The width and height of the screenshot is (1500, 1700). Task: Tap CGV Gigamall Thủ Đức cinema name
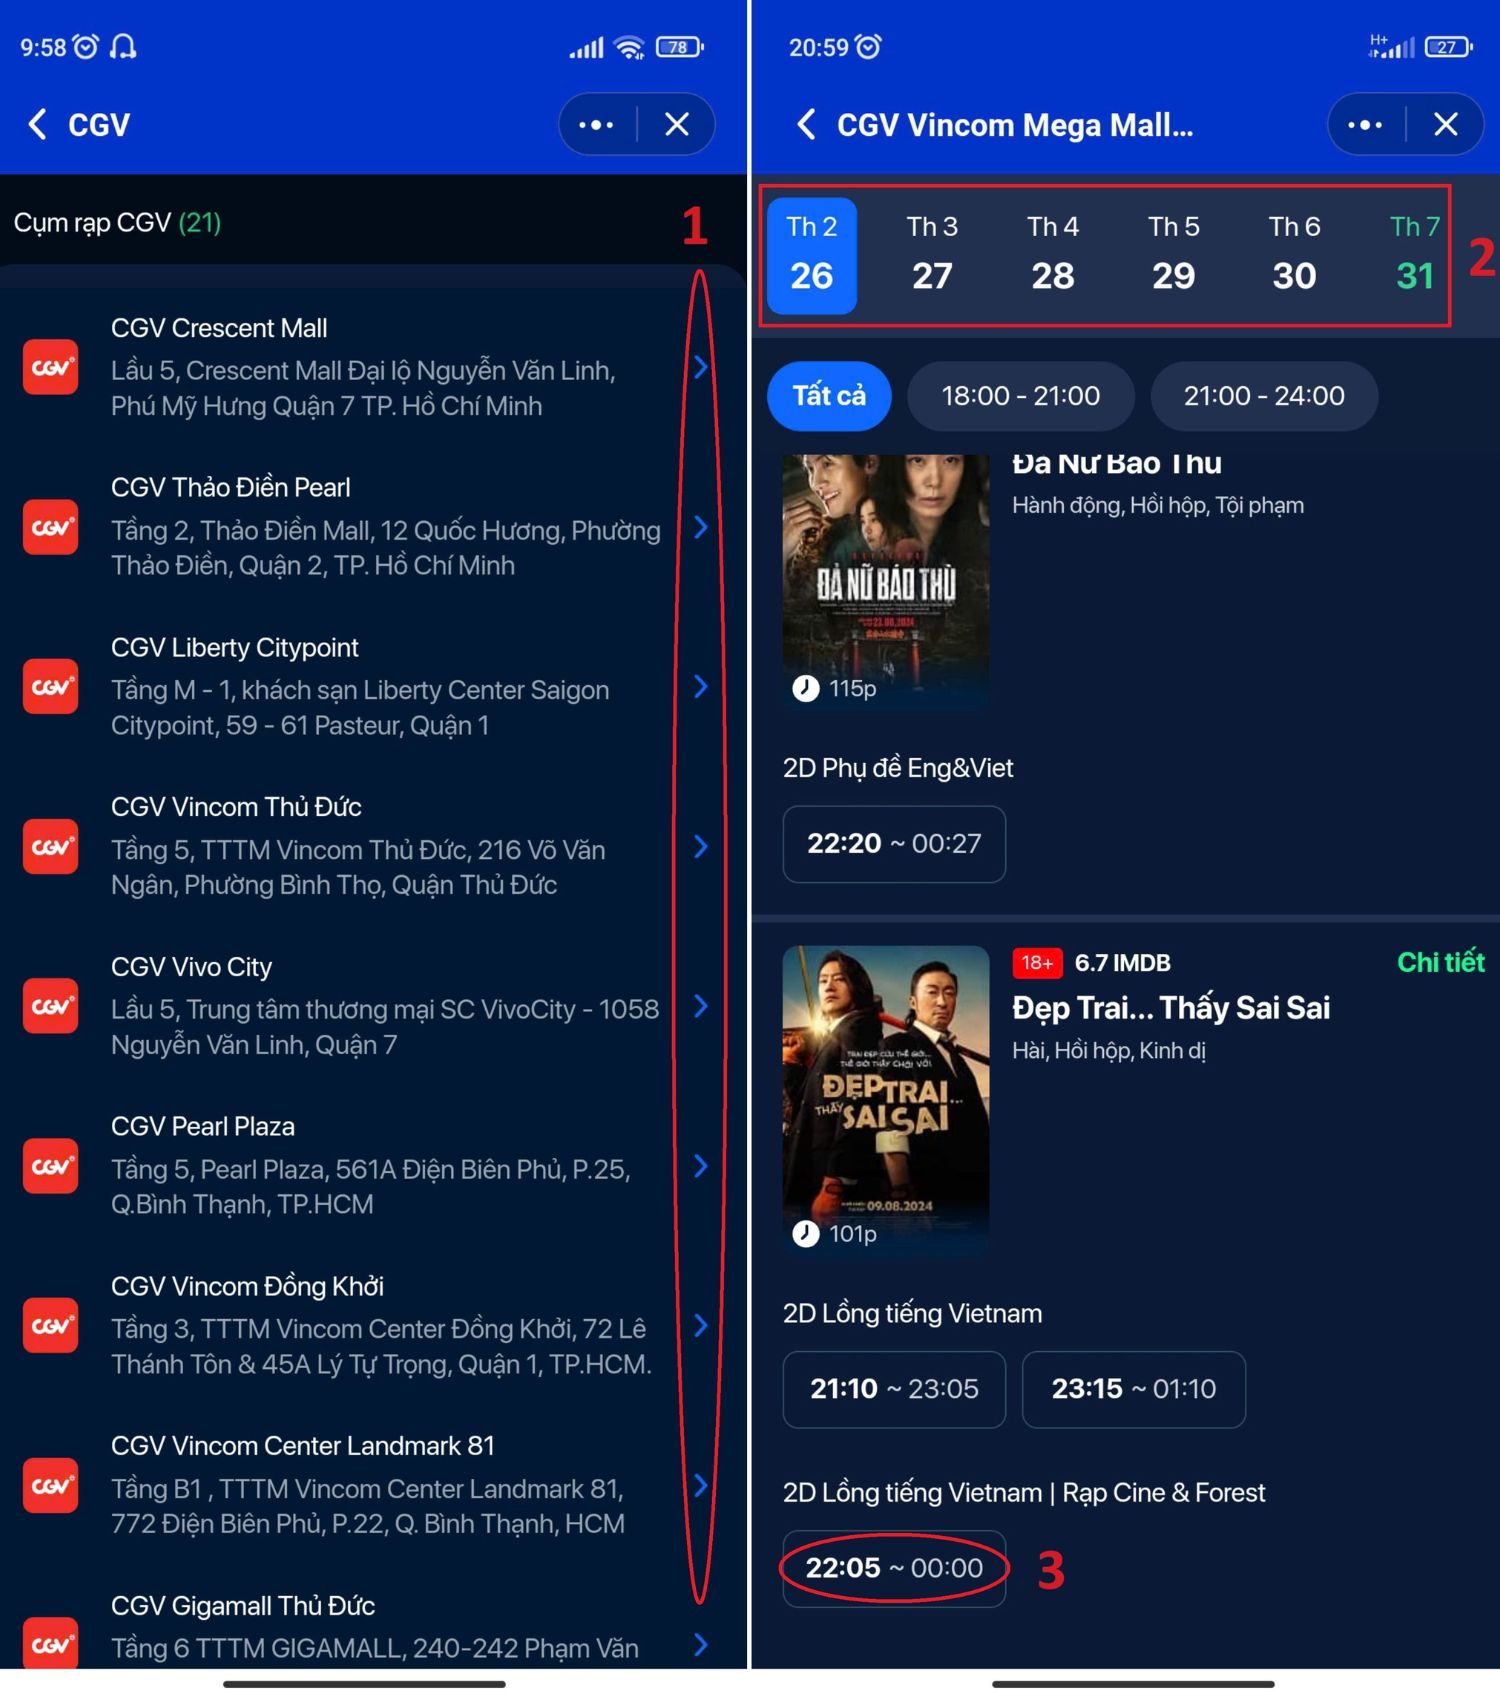pyautogui.click(x=243, y=1606)
